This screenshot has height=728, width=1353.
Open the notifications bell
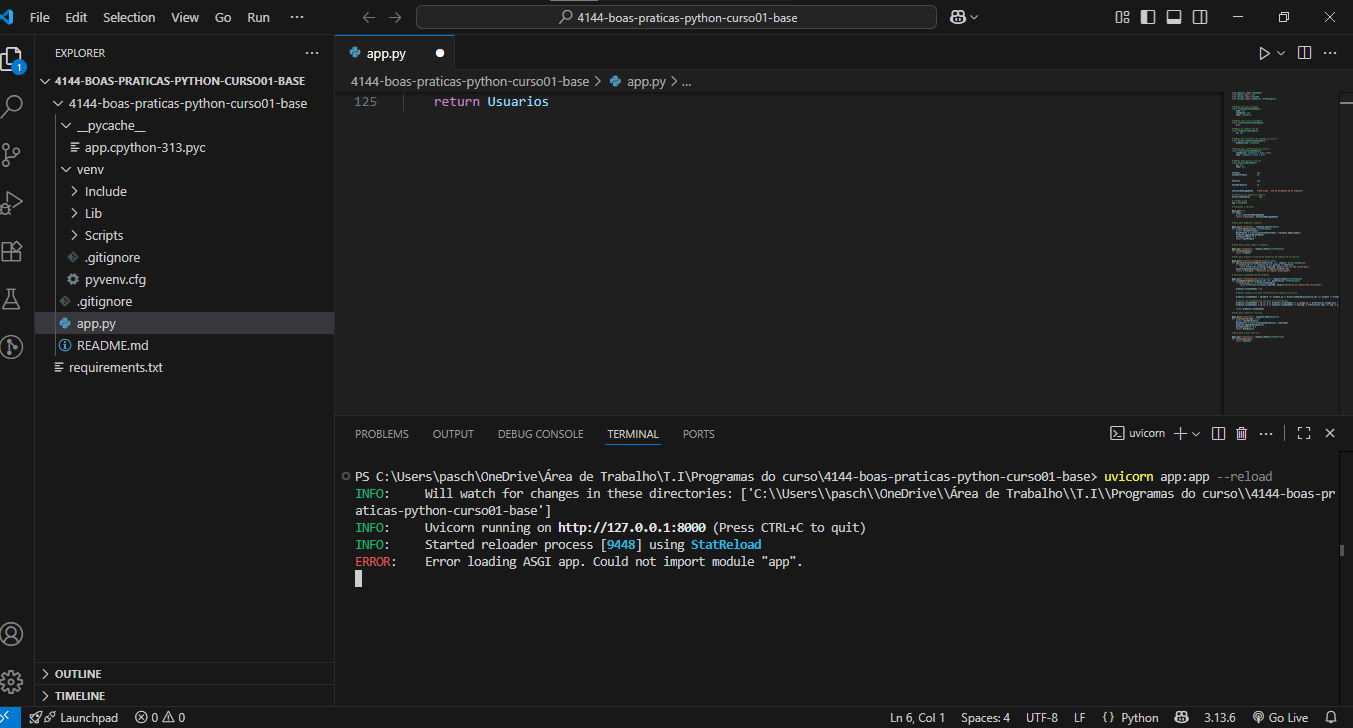1330,717
